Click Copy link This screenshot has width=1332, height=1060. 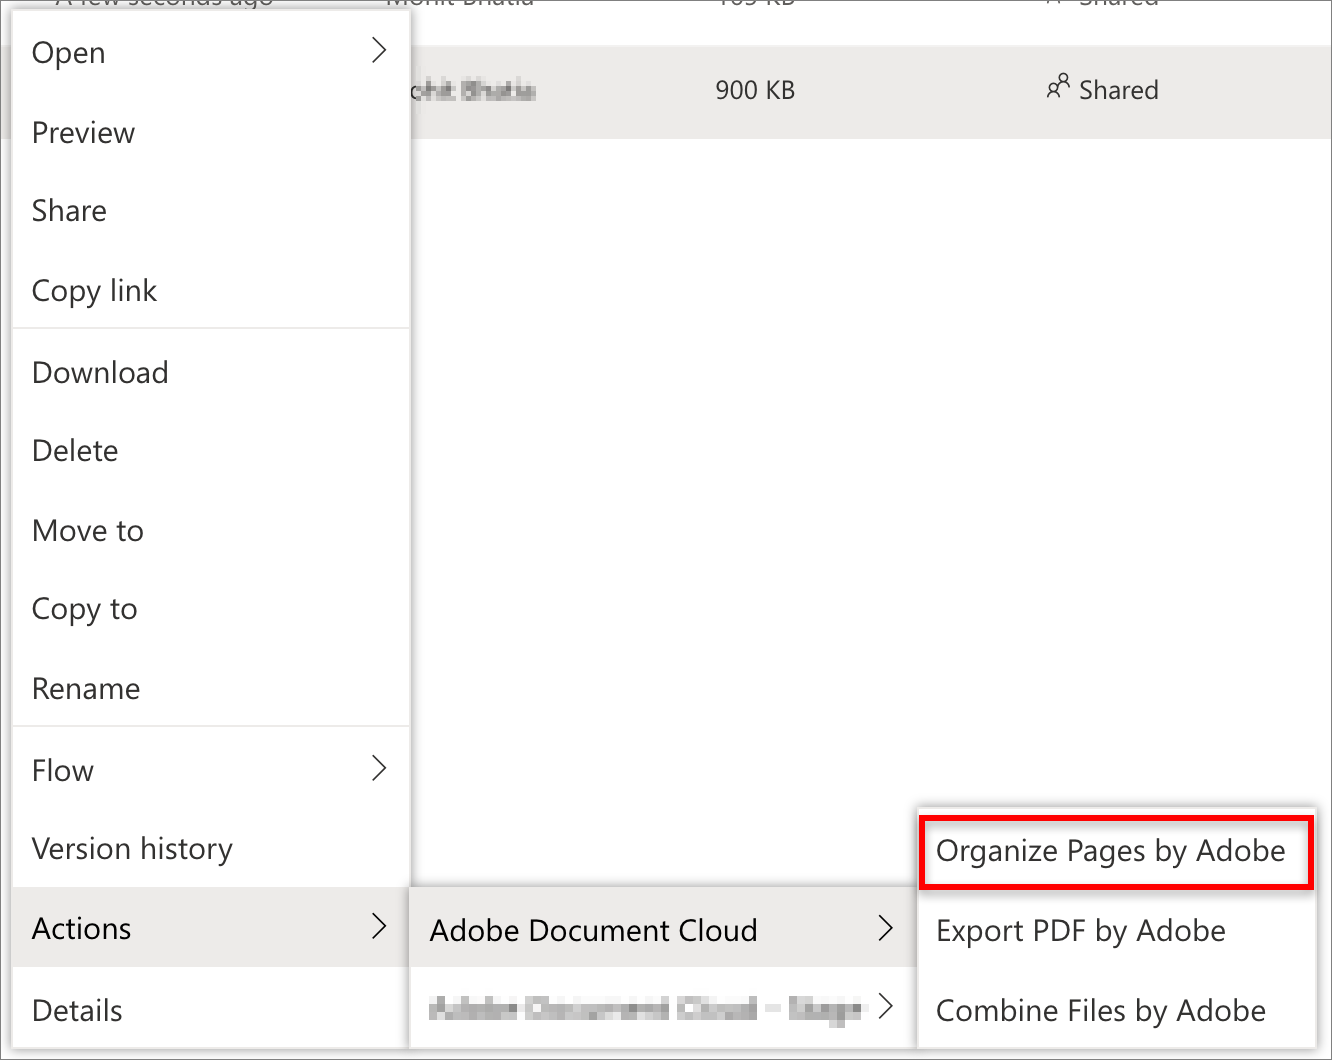tap(94, 290)
